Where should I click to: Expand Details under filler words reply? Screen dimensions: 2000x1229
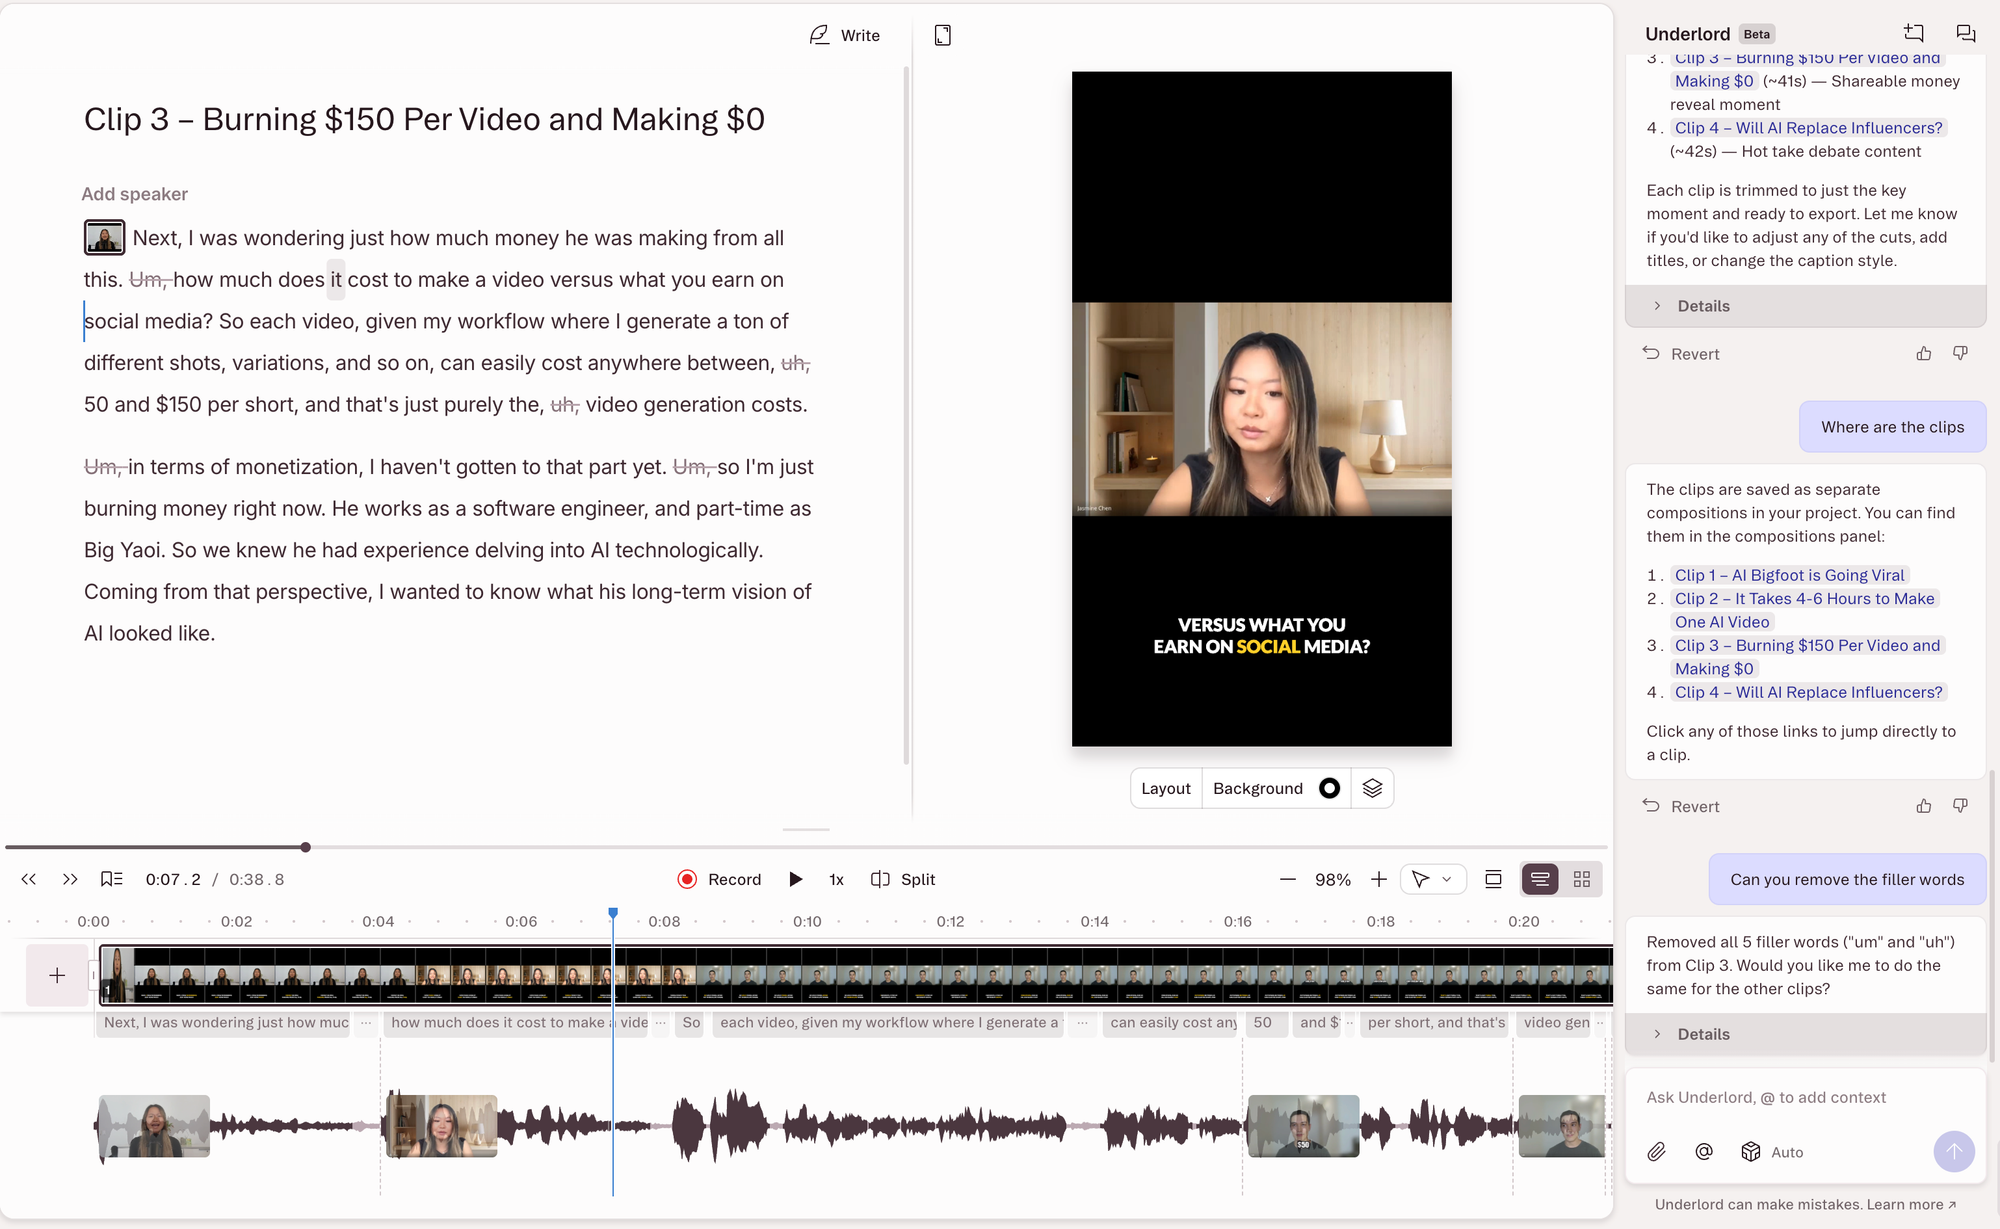[1805, 1034]
